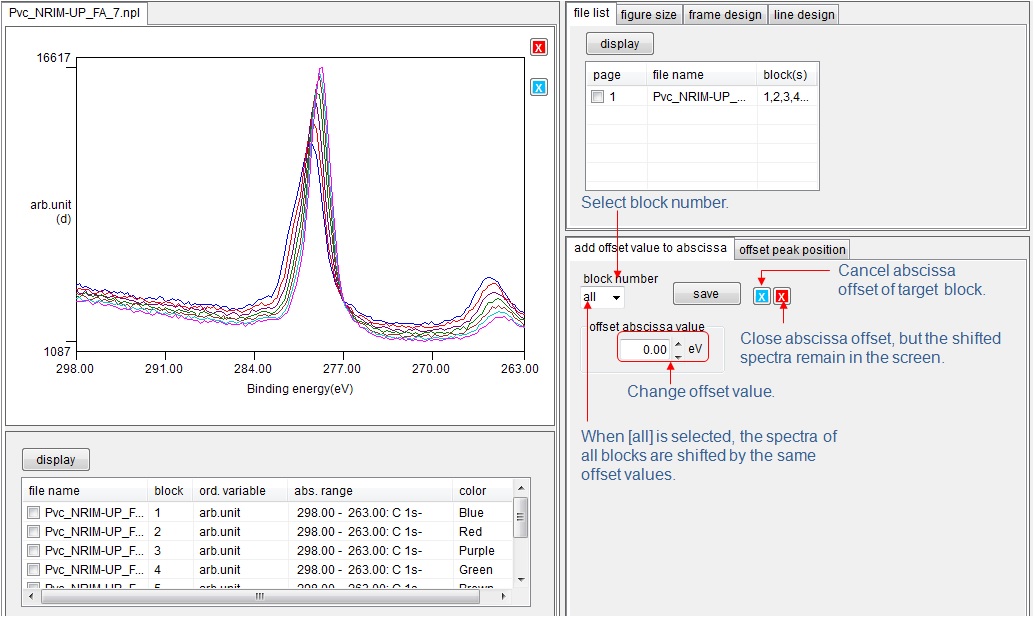Viewport: 1034px width, 617px height.
Task: Check the block 4 Green row checkbox
Action: click(33, 570)
